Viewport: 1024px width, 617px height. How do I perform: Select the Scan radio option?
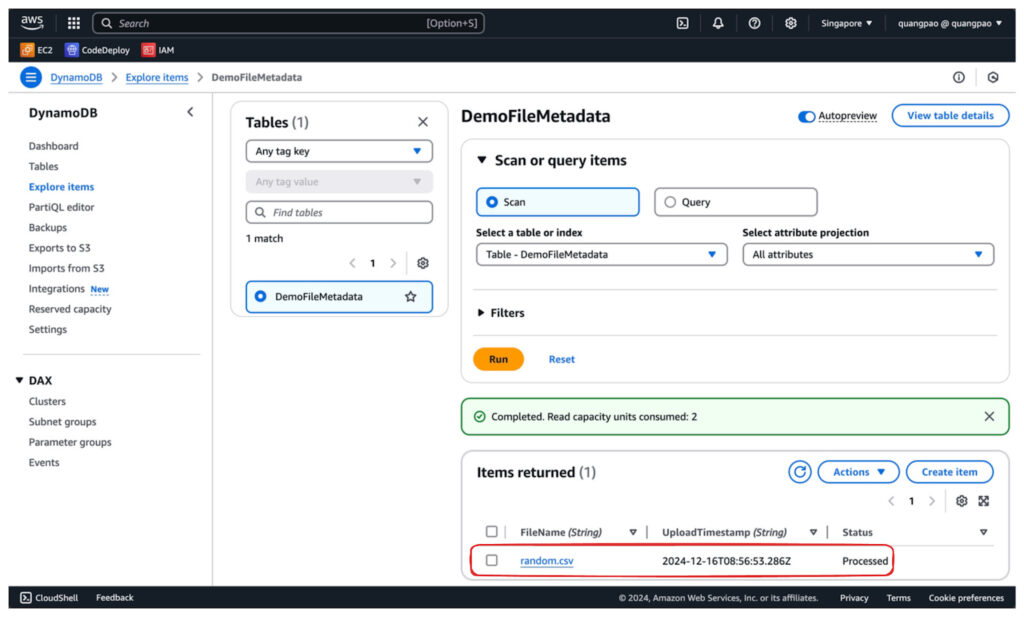[x=557, y=202]
